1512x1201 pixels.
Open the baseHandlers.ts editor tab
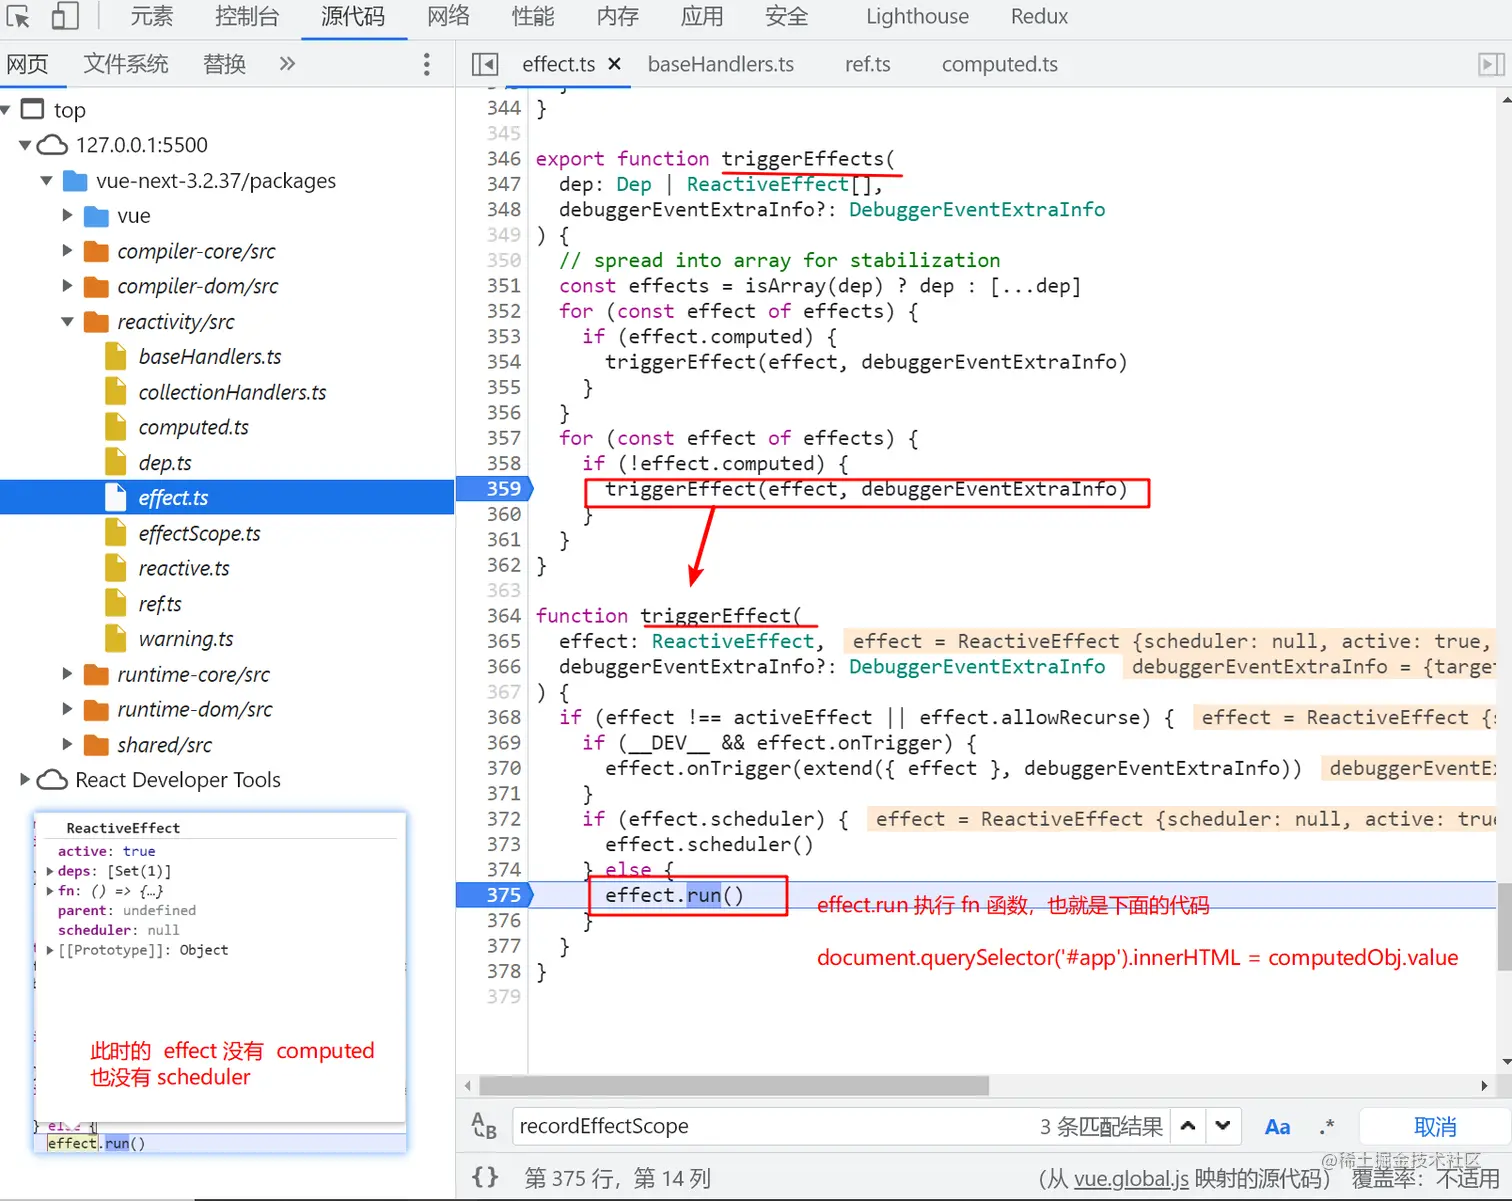[721, 64]
